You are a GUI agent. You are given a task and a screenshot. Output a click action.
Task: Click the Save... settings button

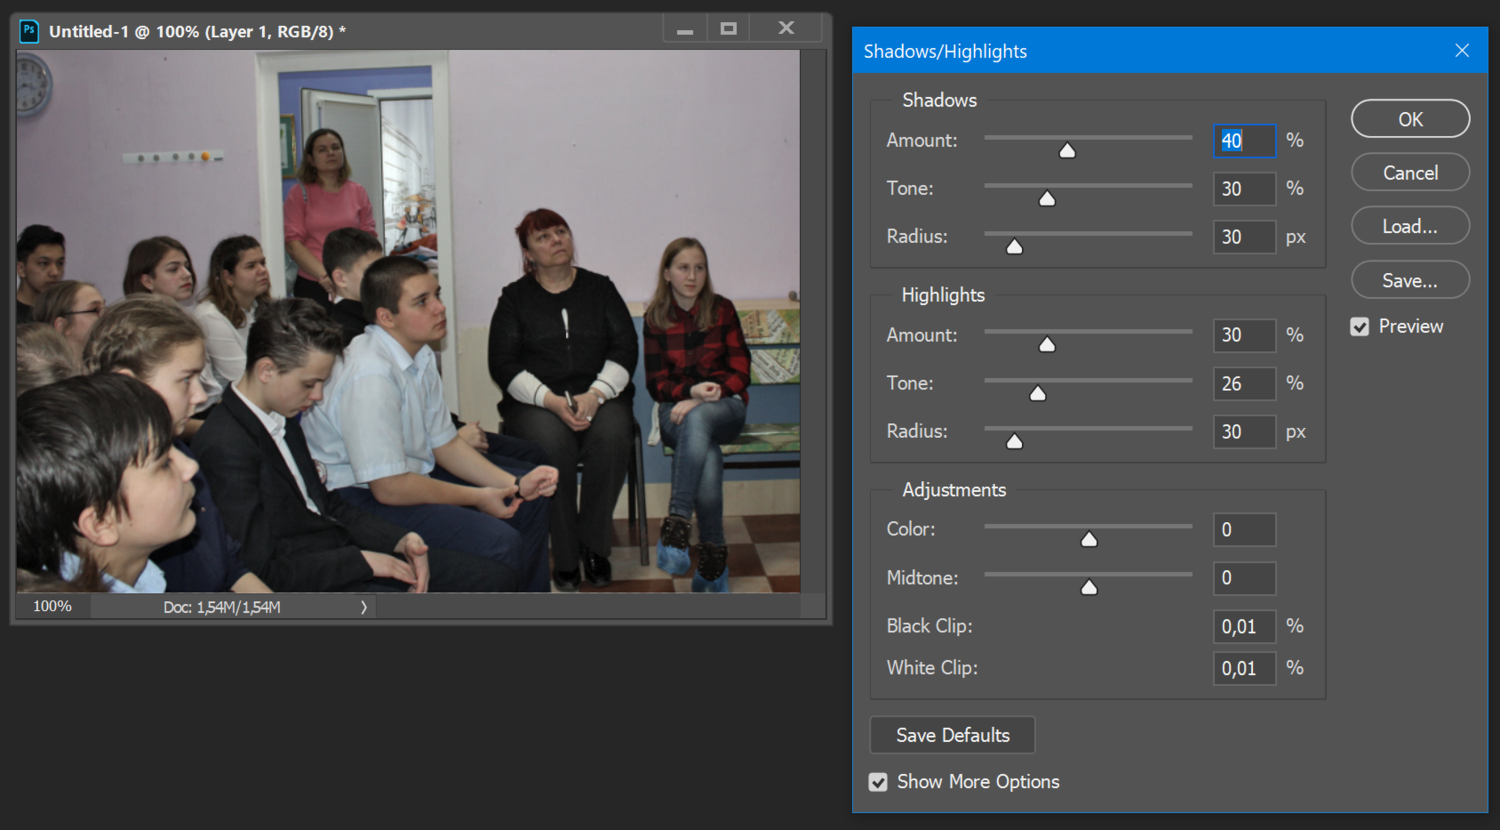click(x=1410, y=281)
